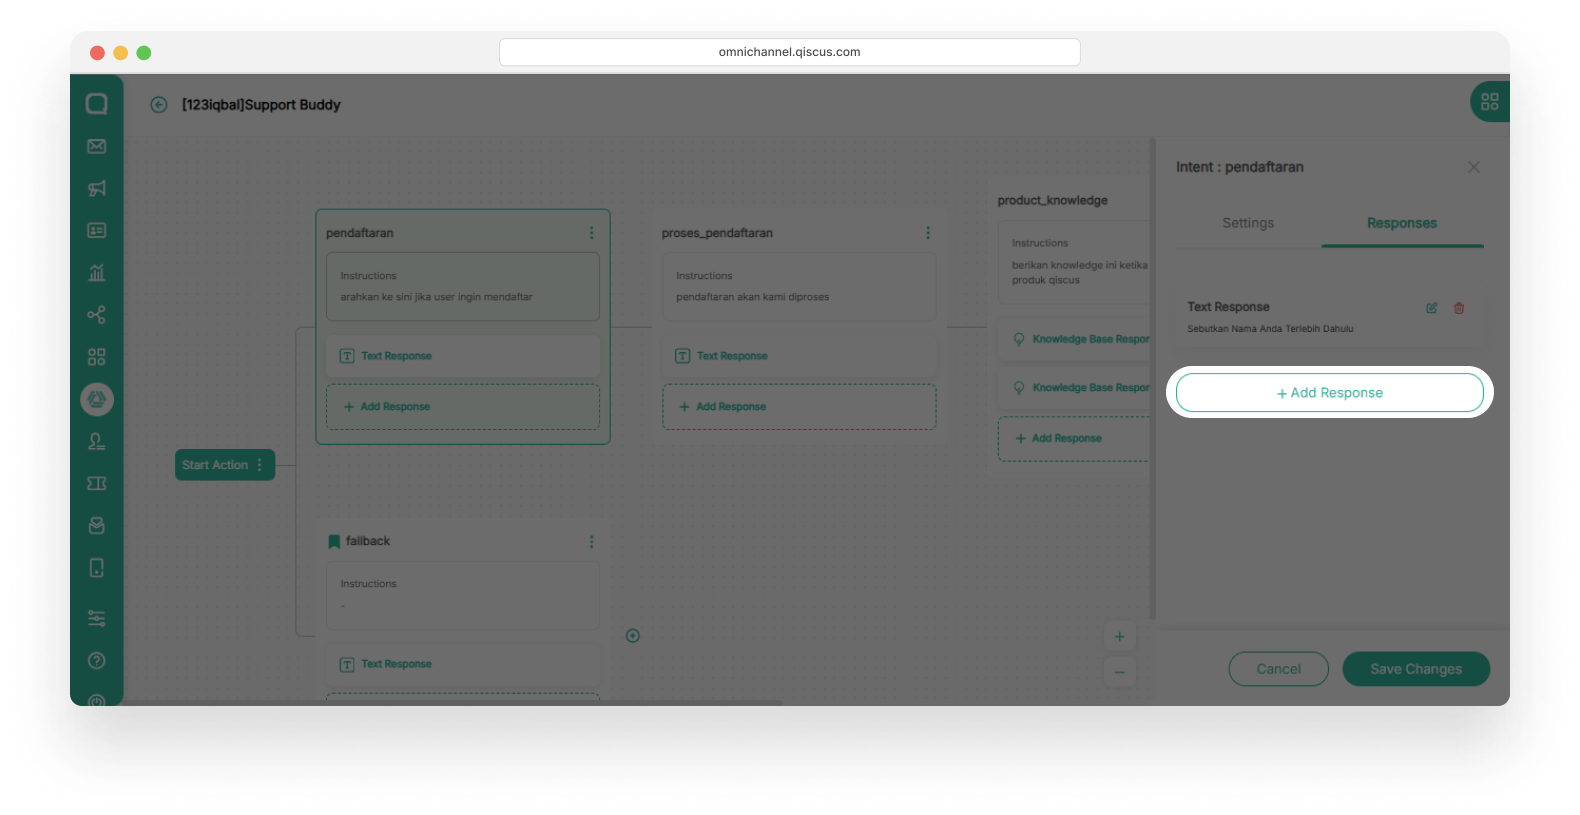This screenshot has width=1580, height=815.
Task: Open the envelope mail icon in sidebar
Action: [97, 146]
